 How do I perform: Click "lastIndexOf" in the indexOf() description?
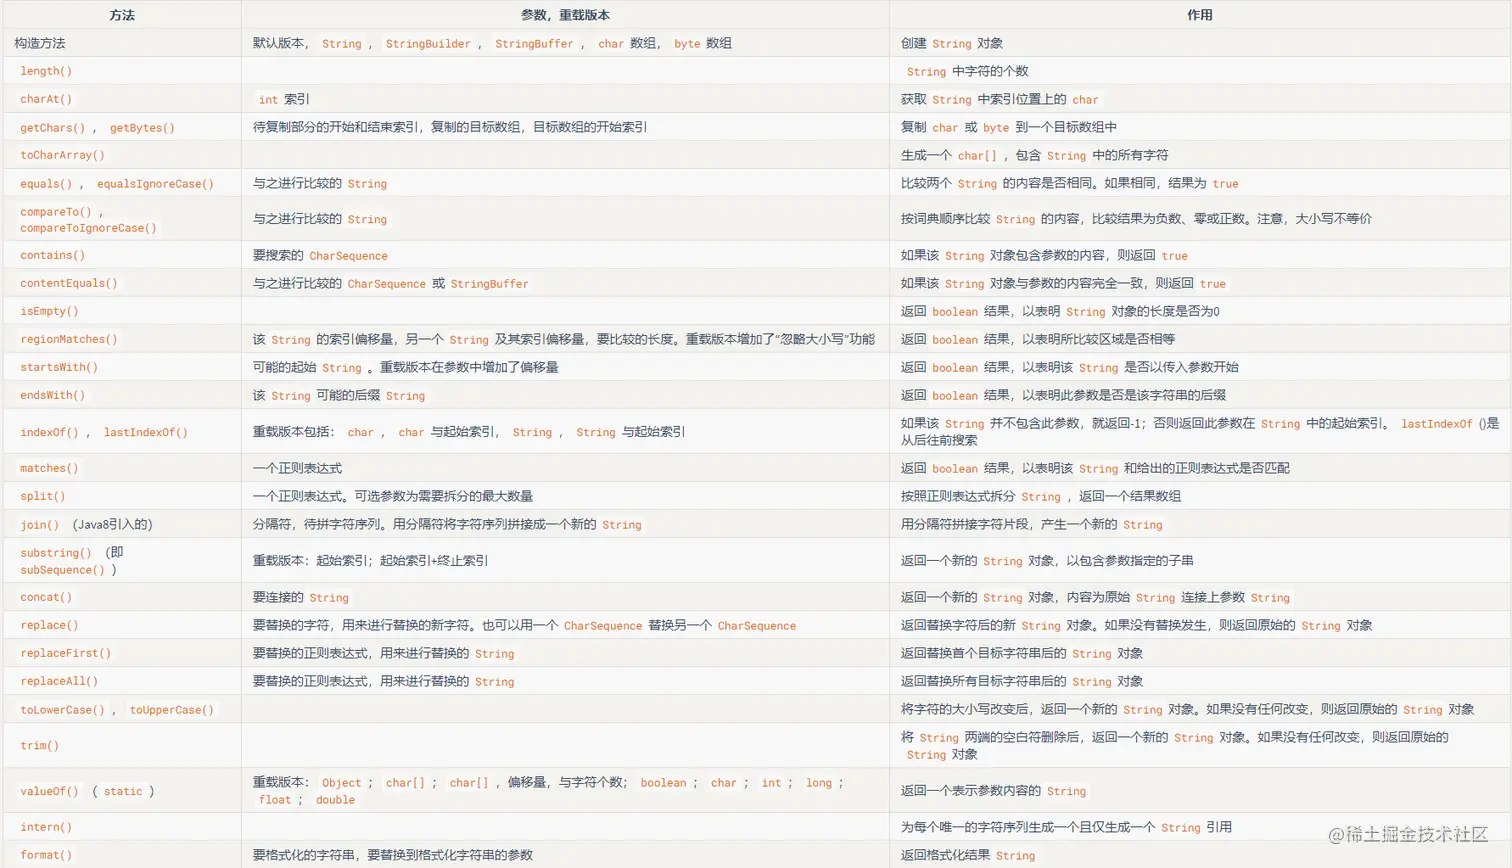point(1436,423)
